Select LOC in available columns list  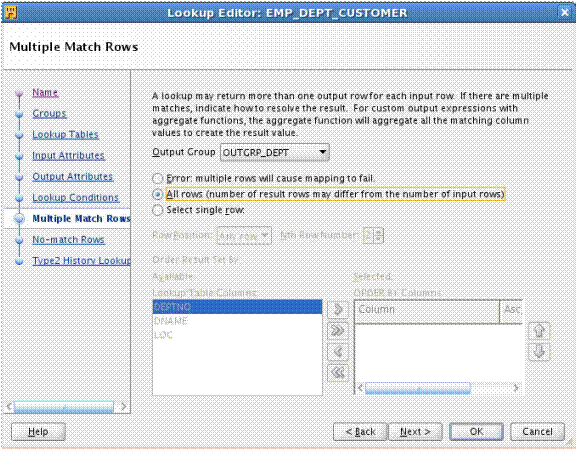tap(237, 335)
